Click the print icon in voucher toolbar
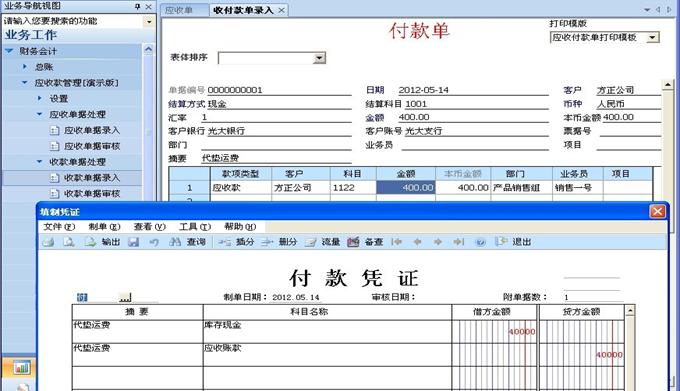The height and width of the screenshot is (391, 680). [48, 242]
